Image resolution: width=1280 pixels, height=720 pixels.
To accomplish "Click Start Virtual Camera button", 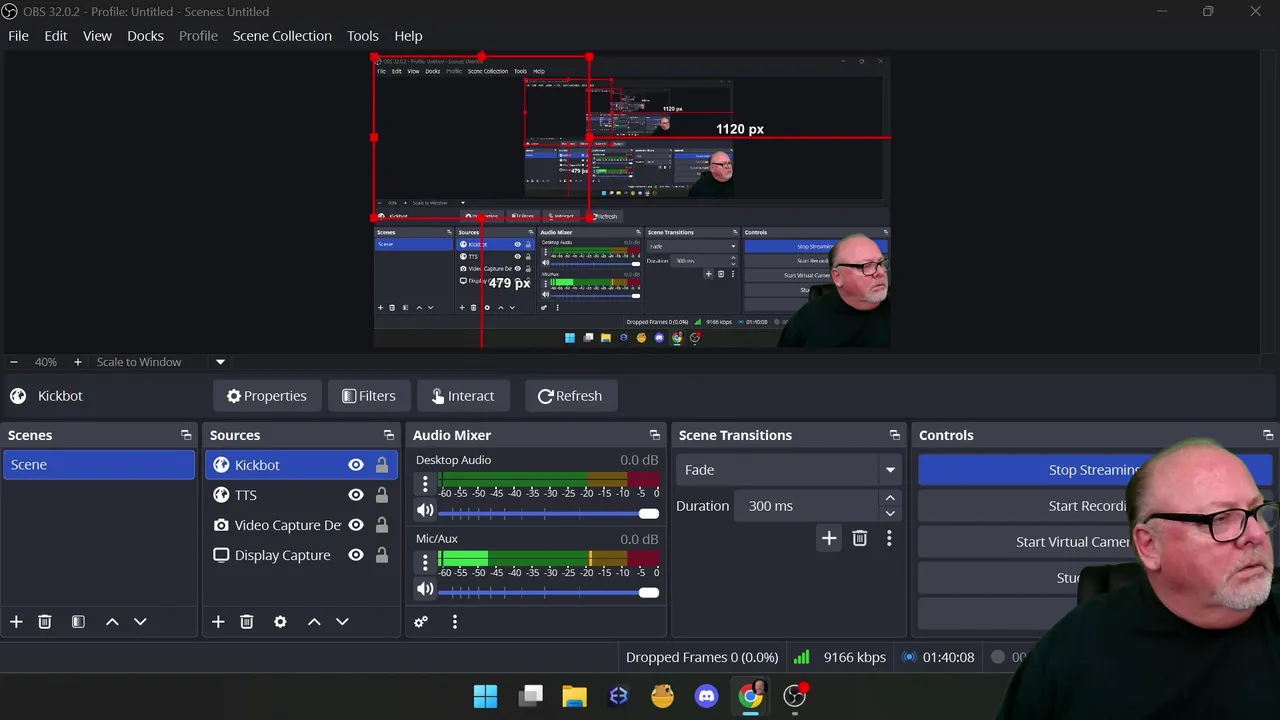I will click(1095, 542).
